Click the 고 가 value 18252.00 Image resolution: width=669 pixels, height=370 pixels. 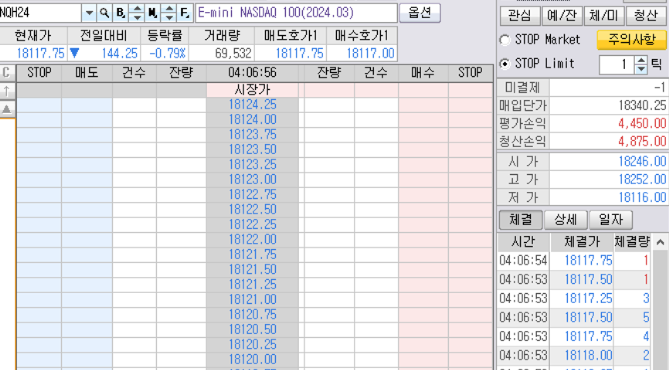pos(642,179)
